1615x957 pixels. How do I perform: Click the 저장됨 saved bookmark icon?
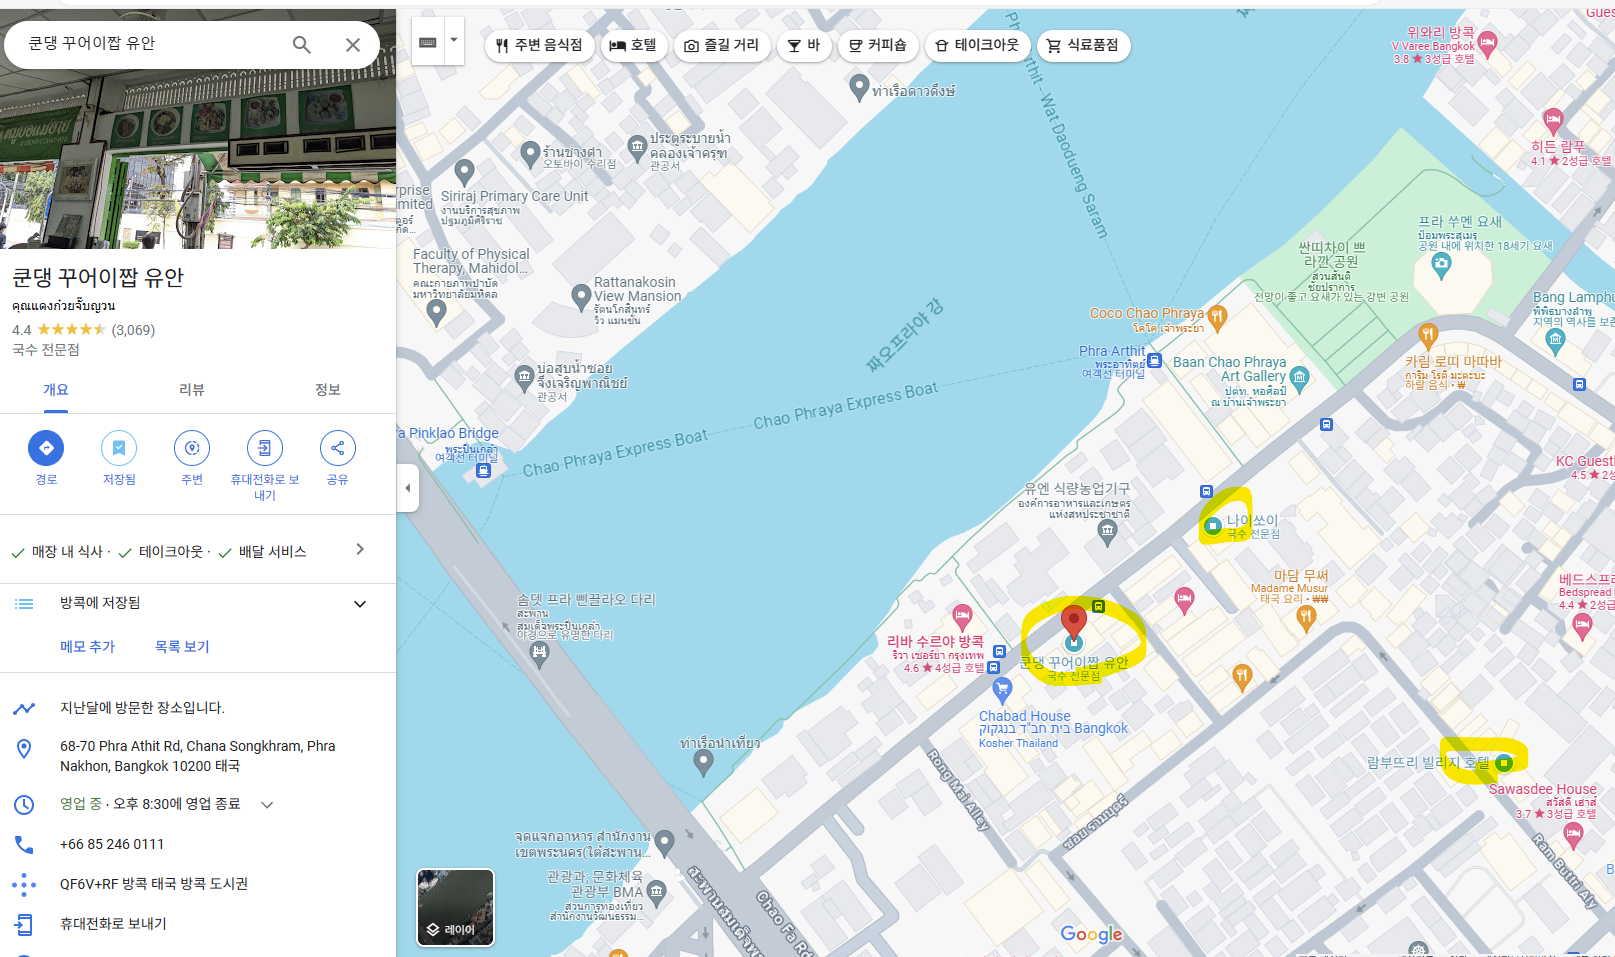click(x=119, y=448)
